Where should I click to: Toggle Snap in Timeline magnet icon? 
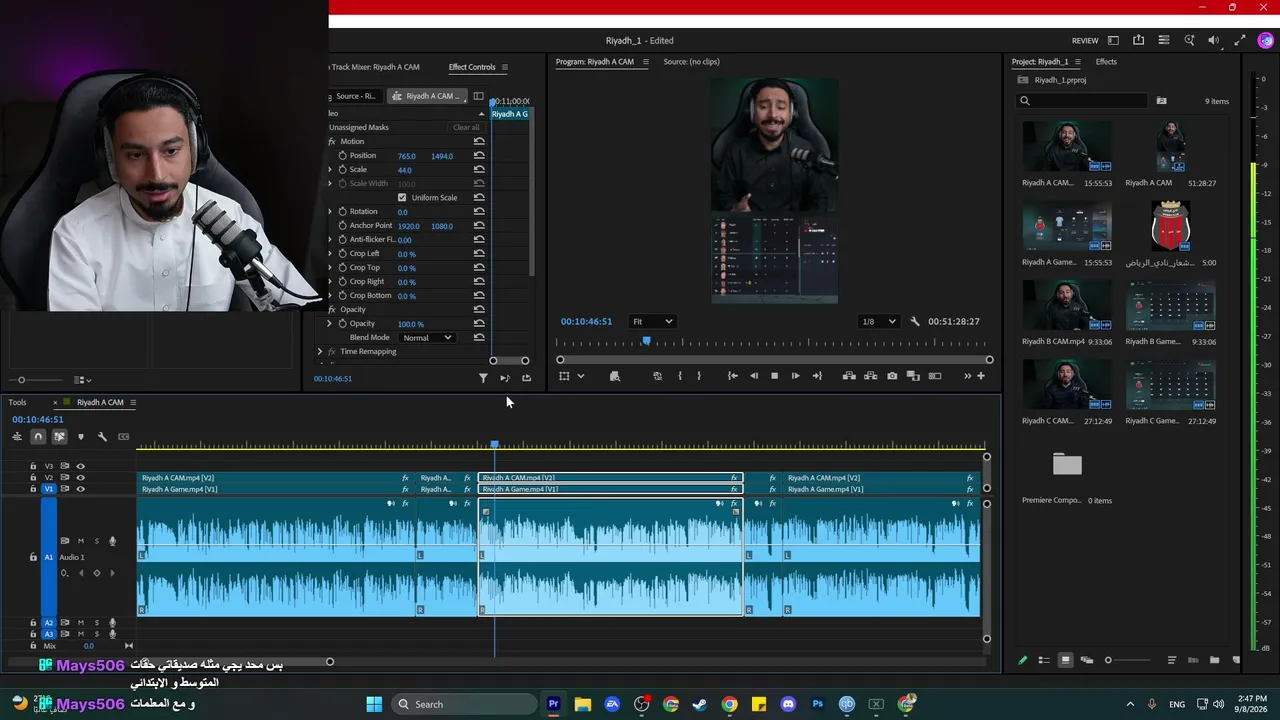38,436
